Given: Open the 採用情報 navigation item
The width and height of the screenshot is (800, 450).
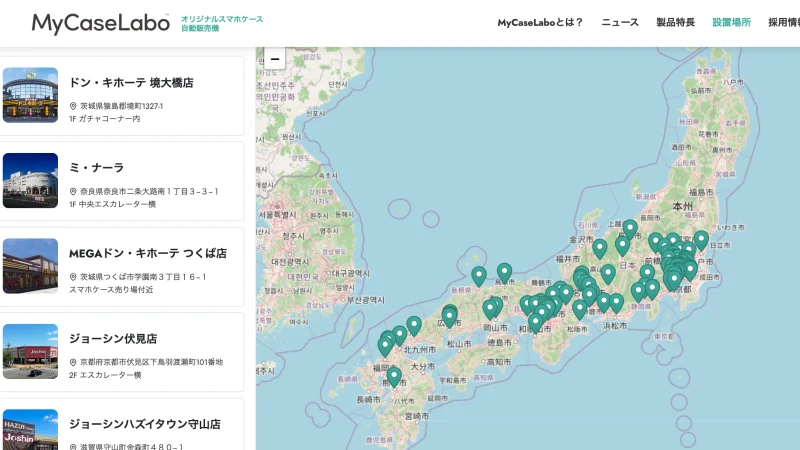Looking at the screenshot, I should click(784, 22).
